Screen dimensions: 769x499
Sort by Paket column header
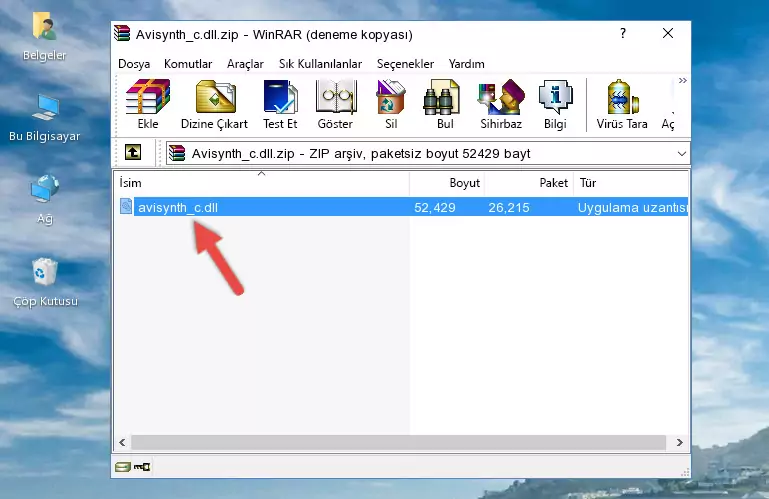pyautogui.click(x=529, y=183)
